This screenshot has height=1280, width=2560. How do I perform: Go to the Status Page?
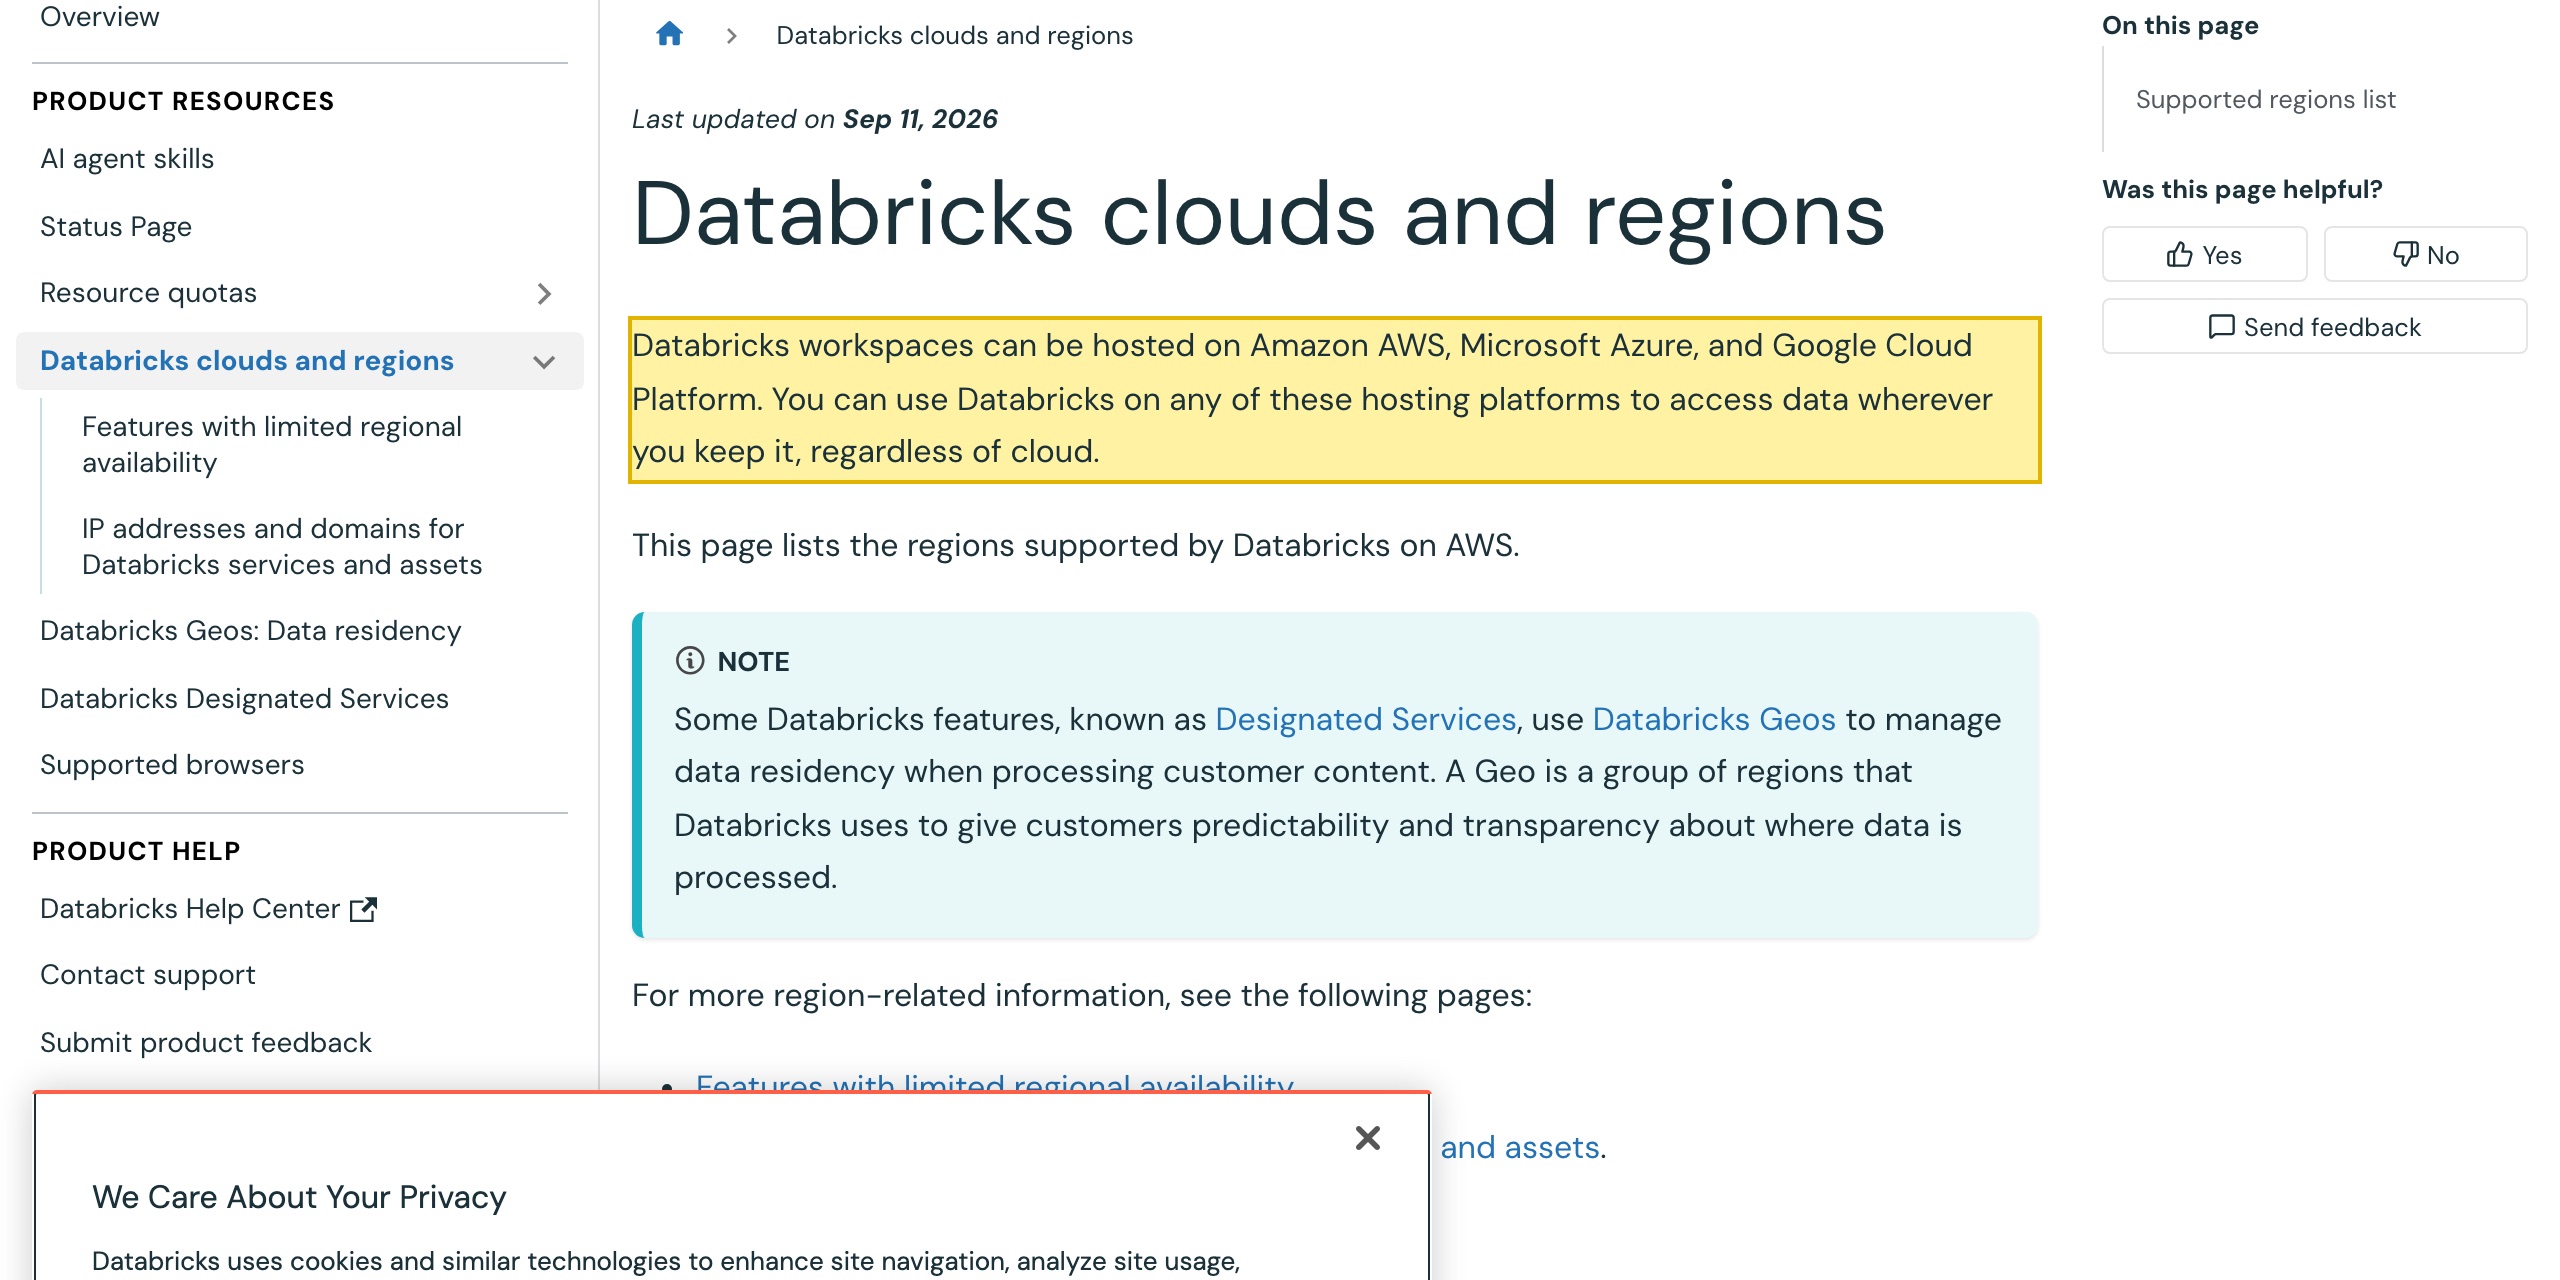click(116, 227)
